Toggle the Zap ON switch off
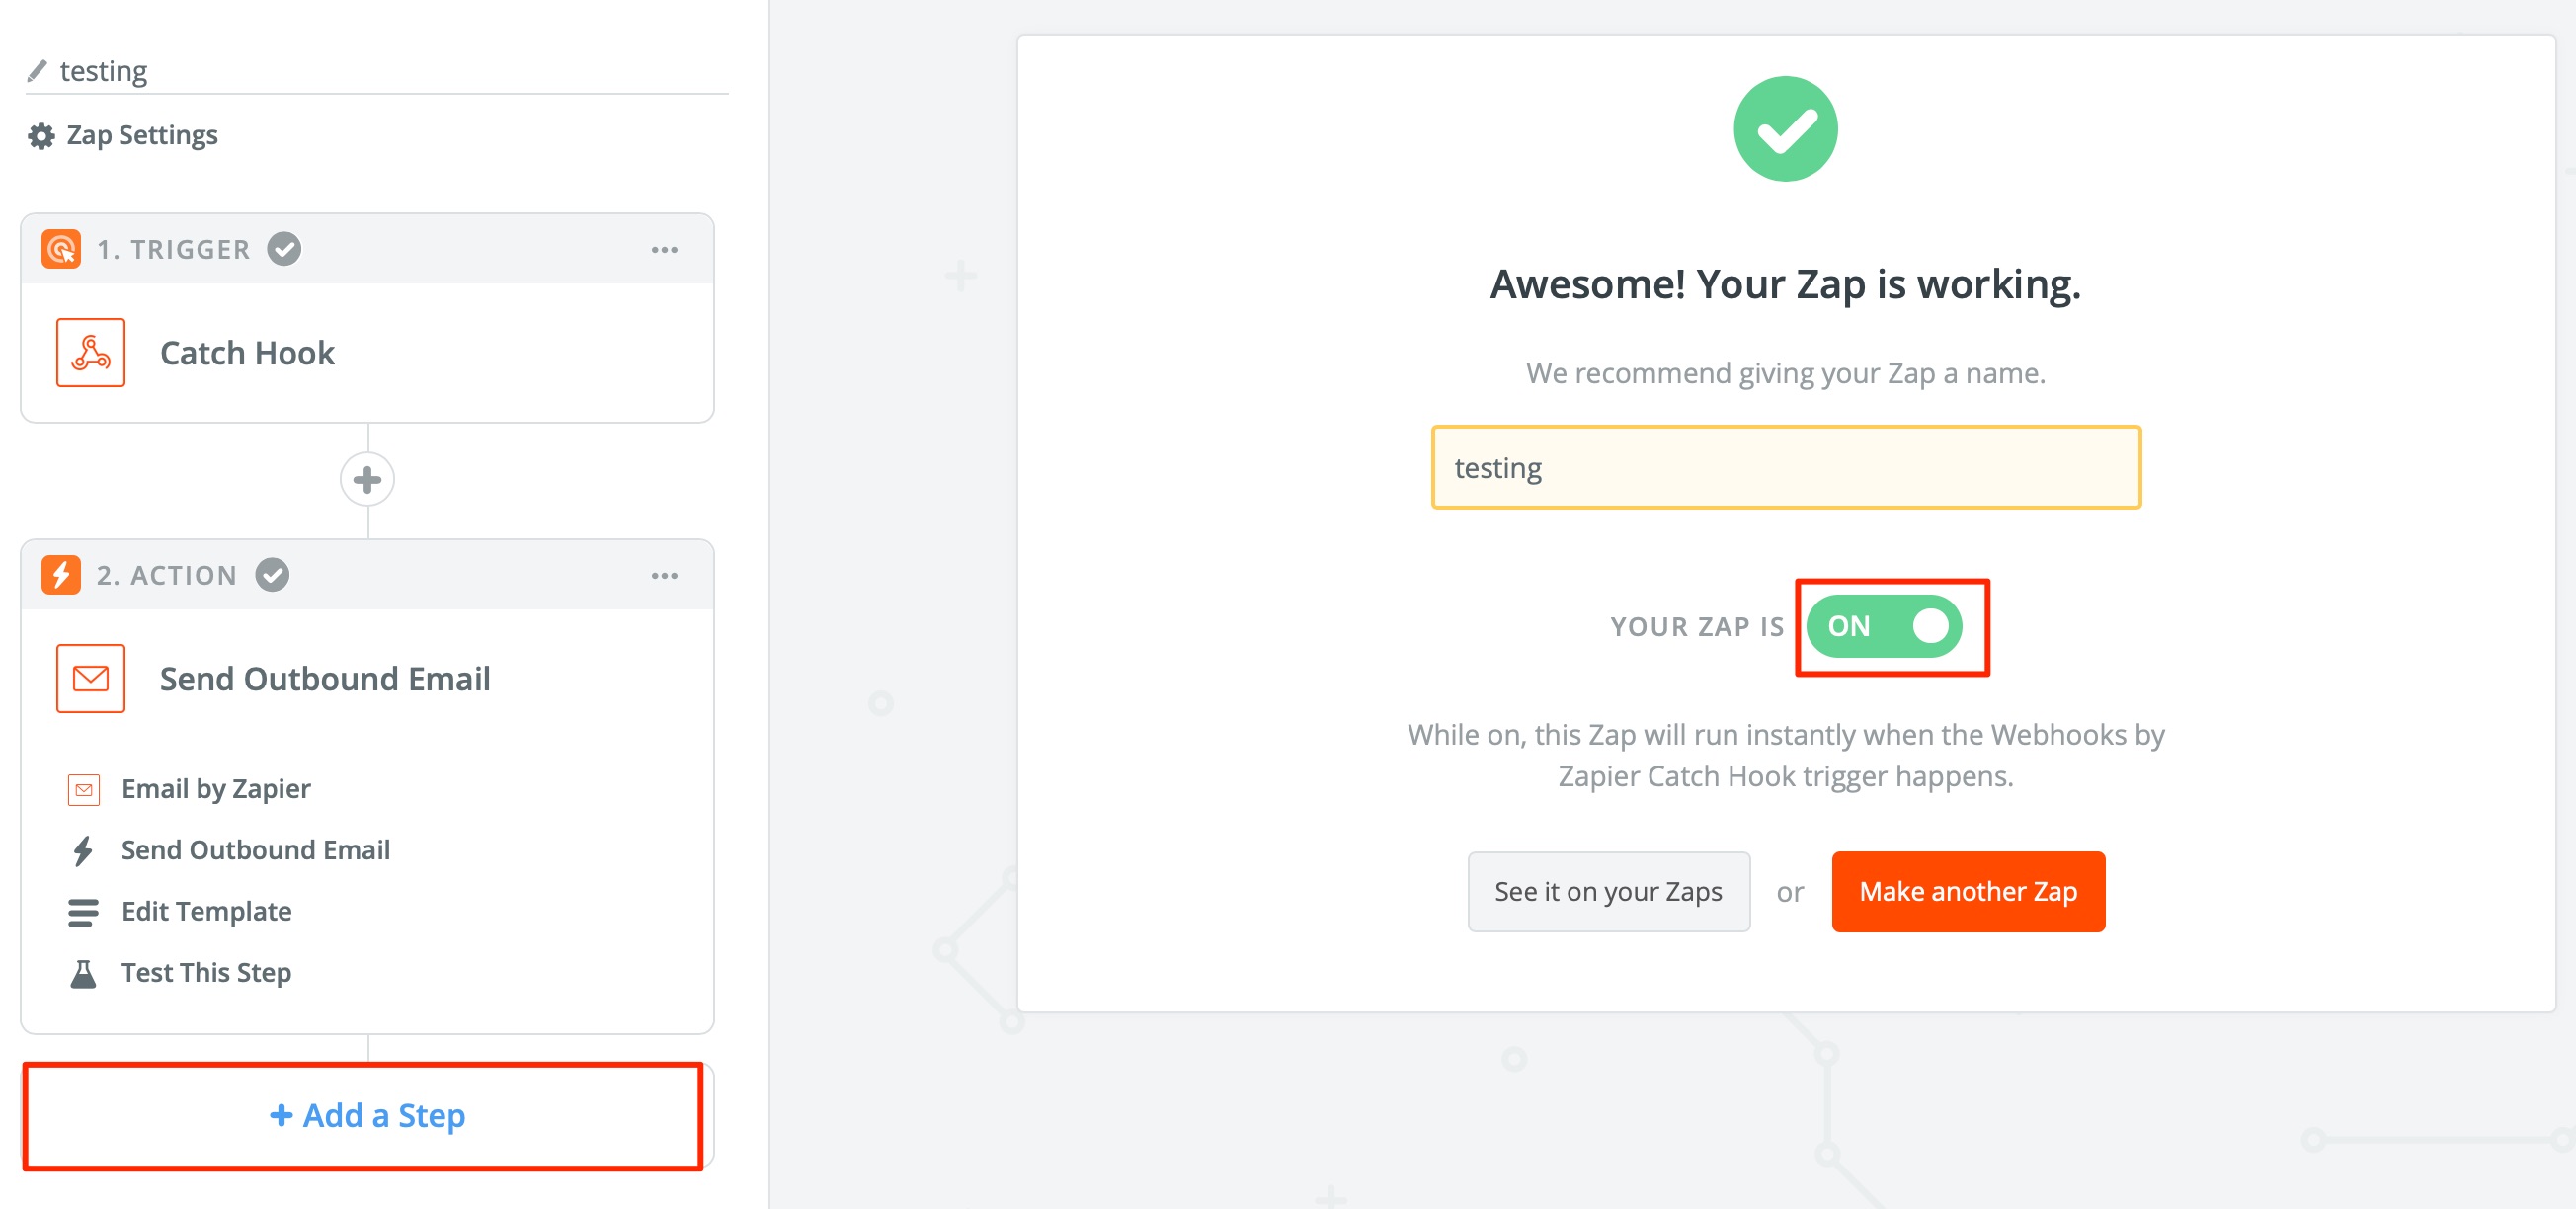2576x1209 pixels. point(1884,627)
